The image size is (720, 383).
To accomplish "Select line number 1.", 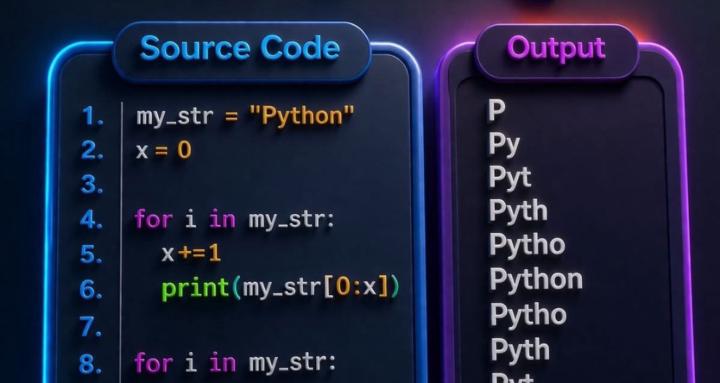I will click(93, 116).
